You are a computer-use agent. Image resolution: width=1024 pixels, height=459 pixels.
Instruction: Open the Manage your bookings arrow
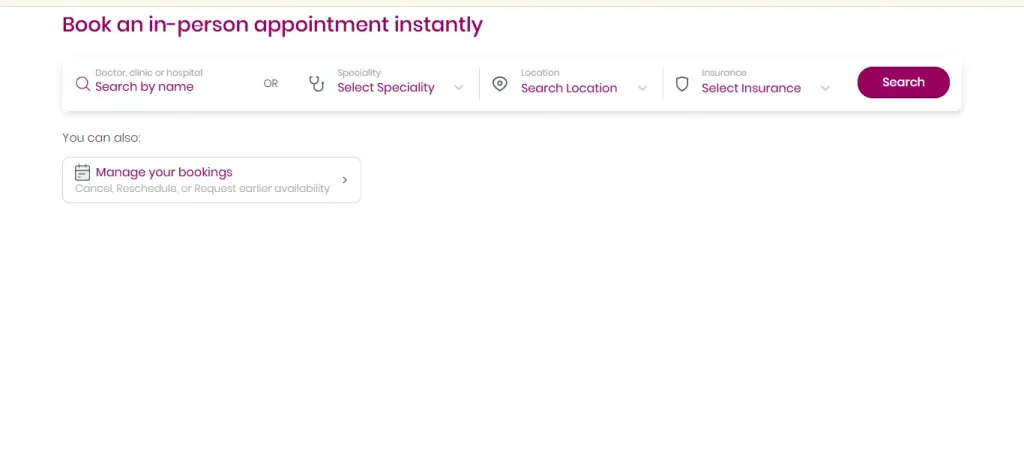[x=345, y=180]
